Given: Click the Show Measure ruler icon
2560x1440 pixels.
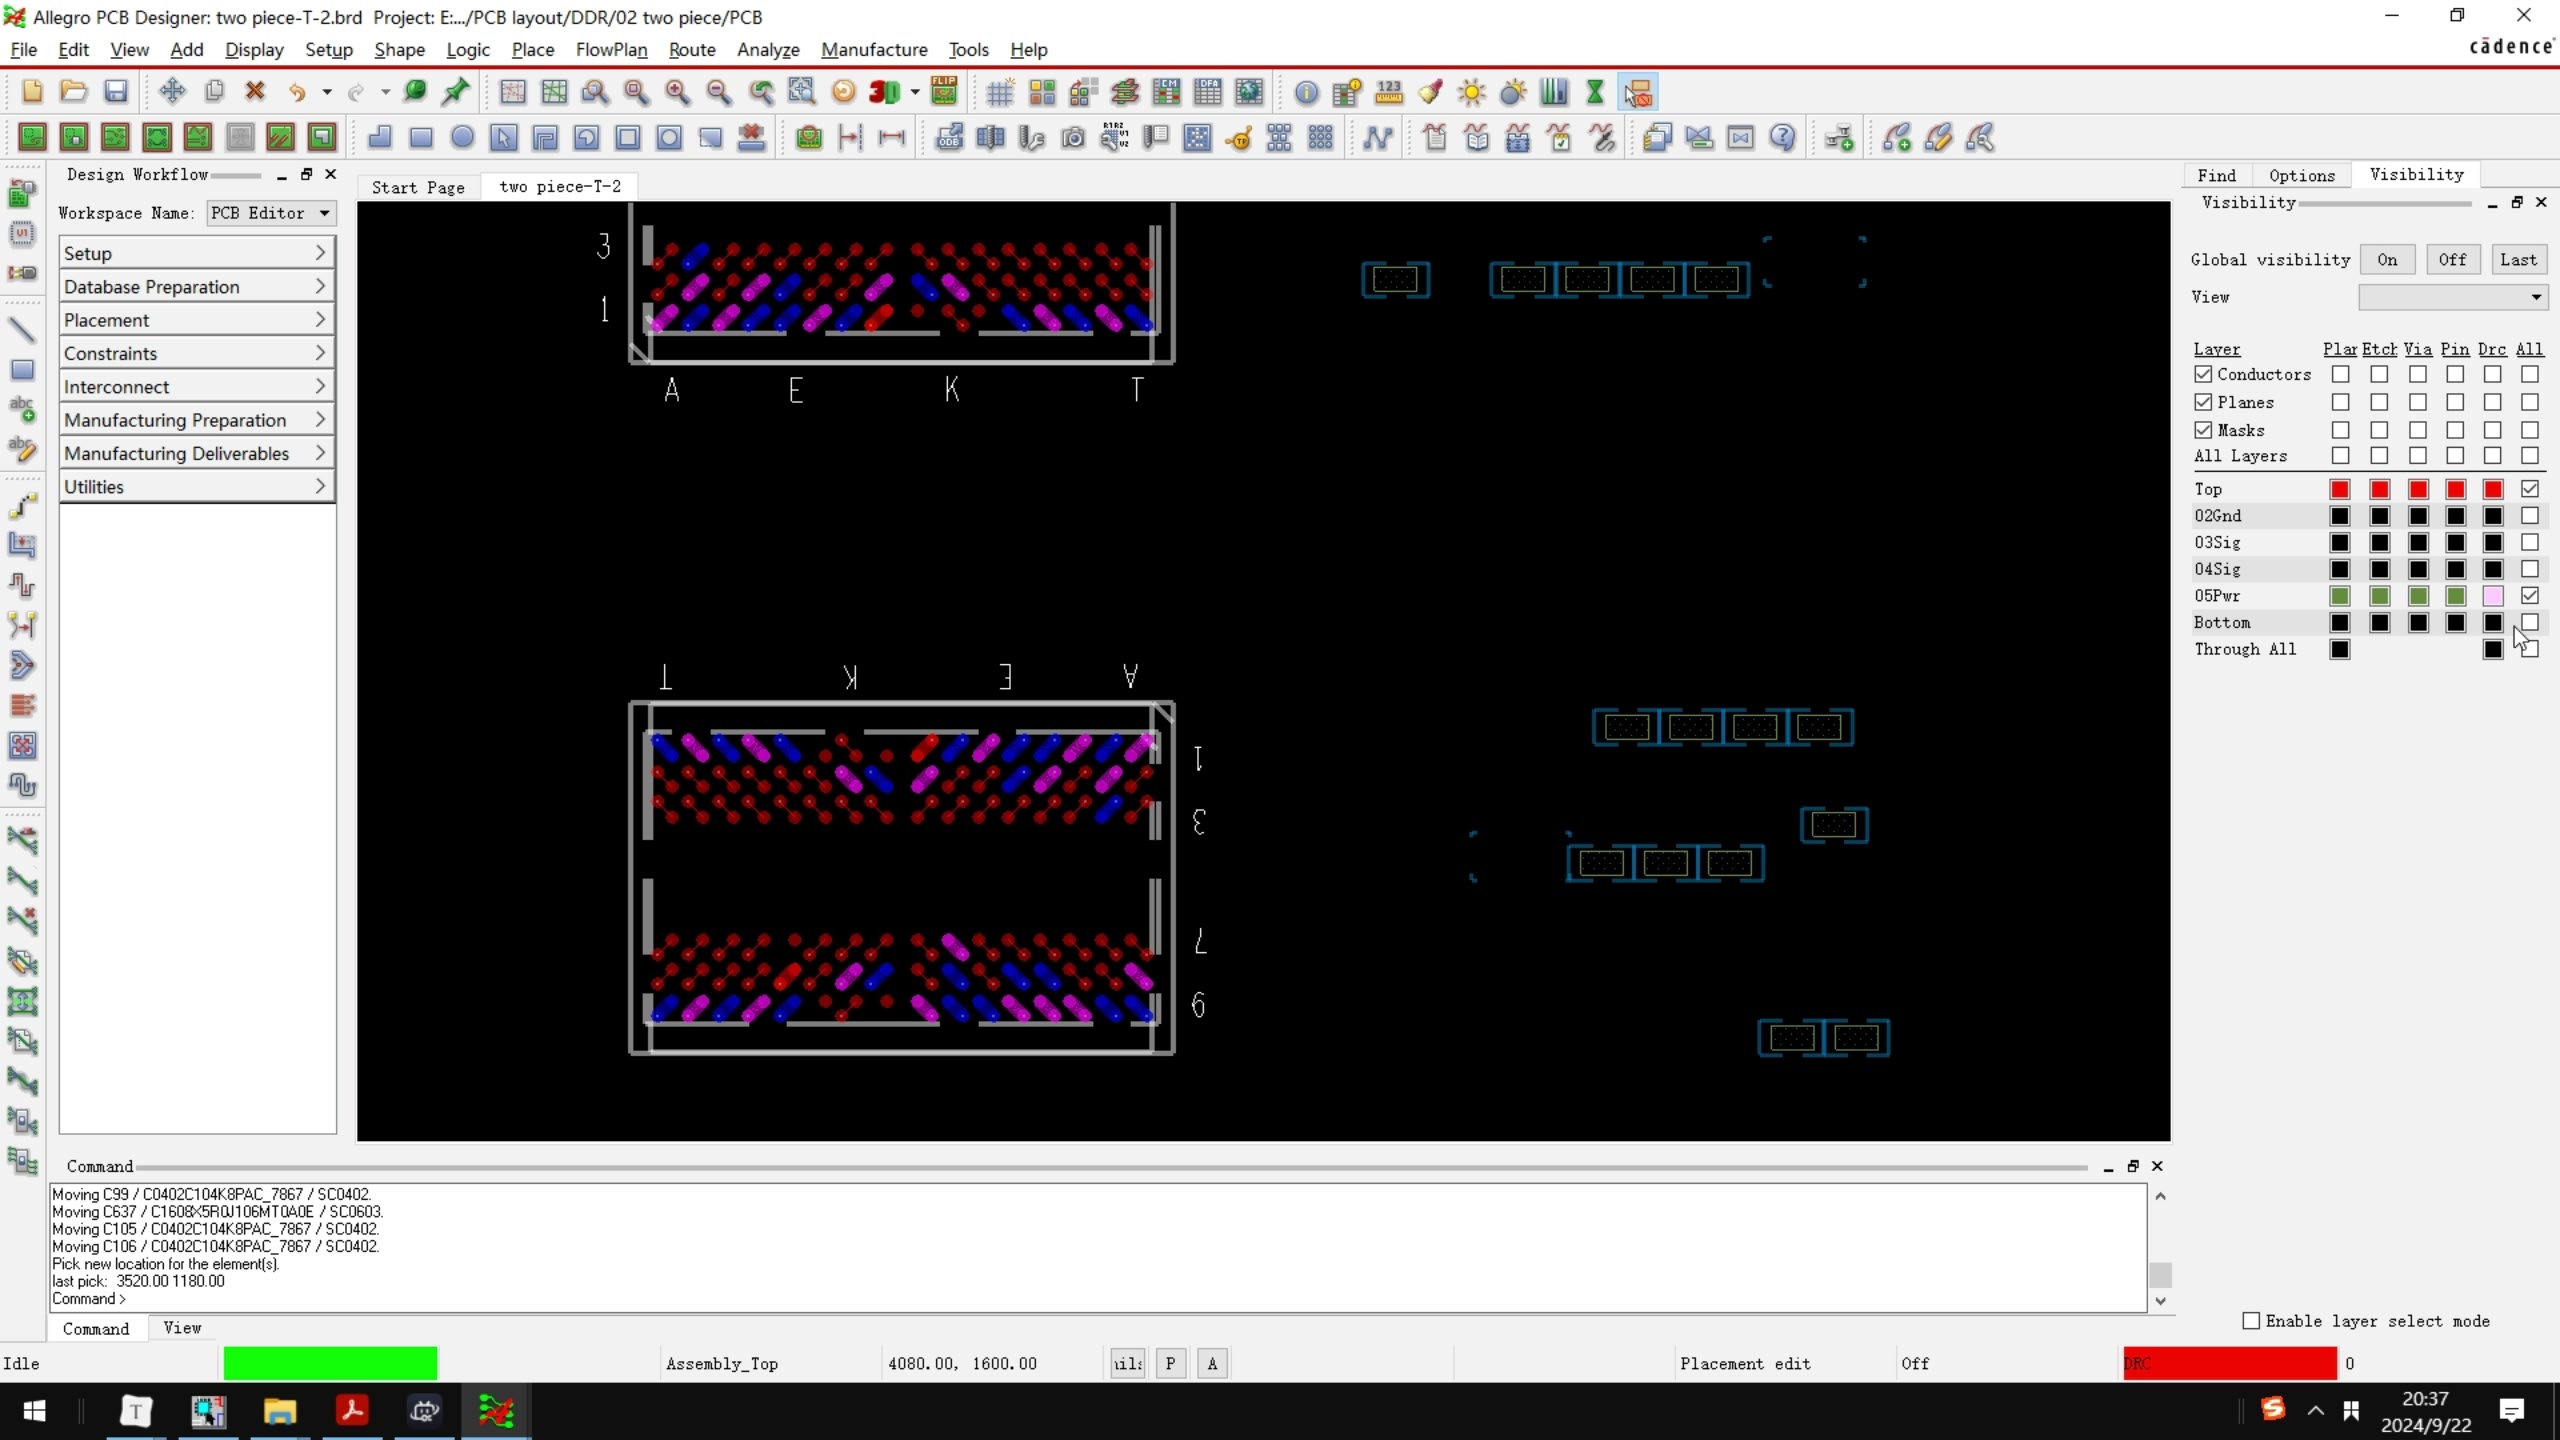Looking at the screenshot, I should [1389, 93].
